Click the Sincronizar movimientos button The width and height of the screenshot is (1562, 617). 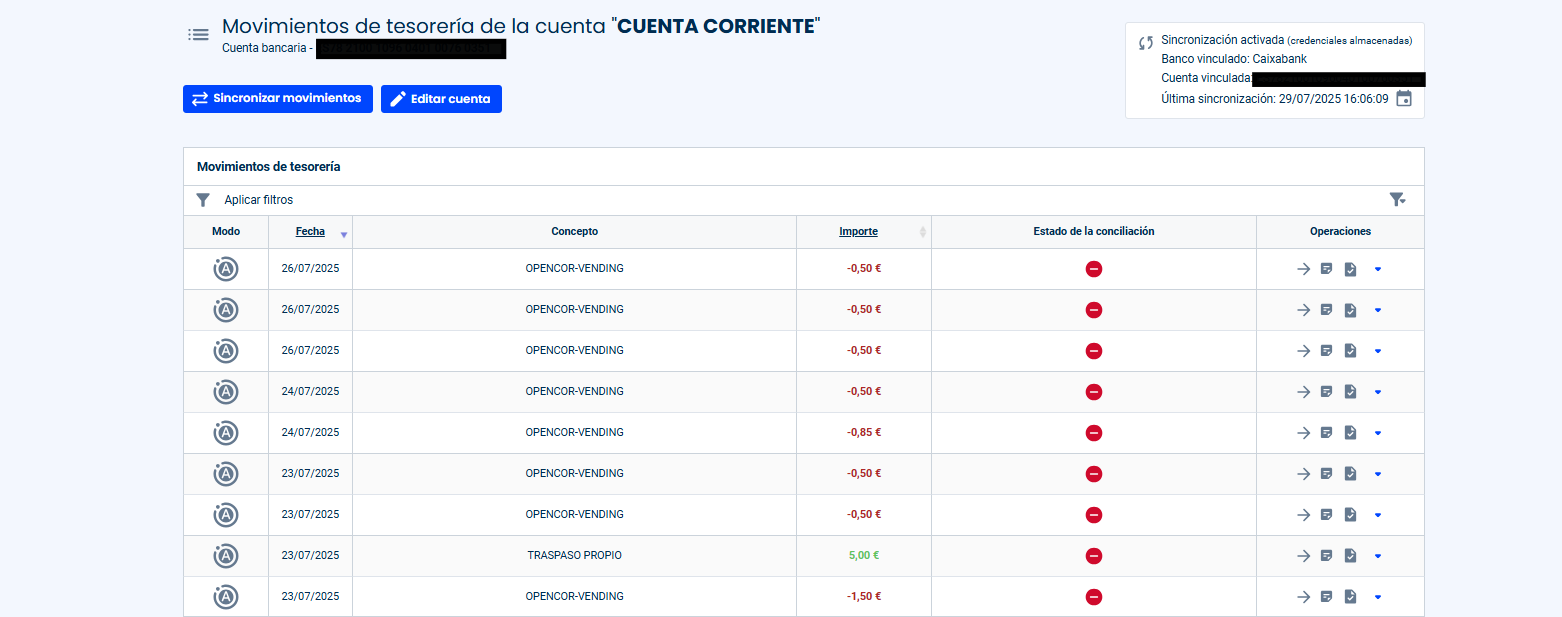pyautogui.click(x=277, y=99)
